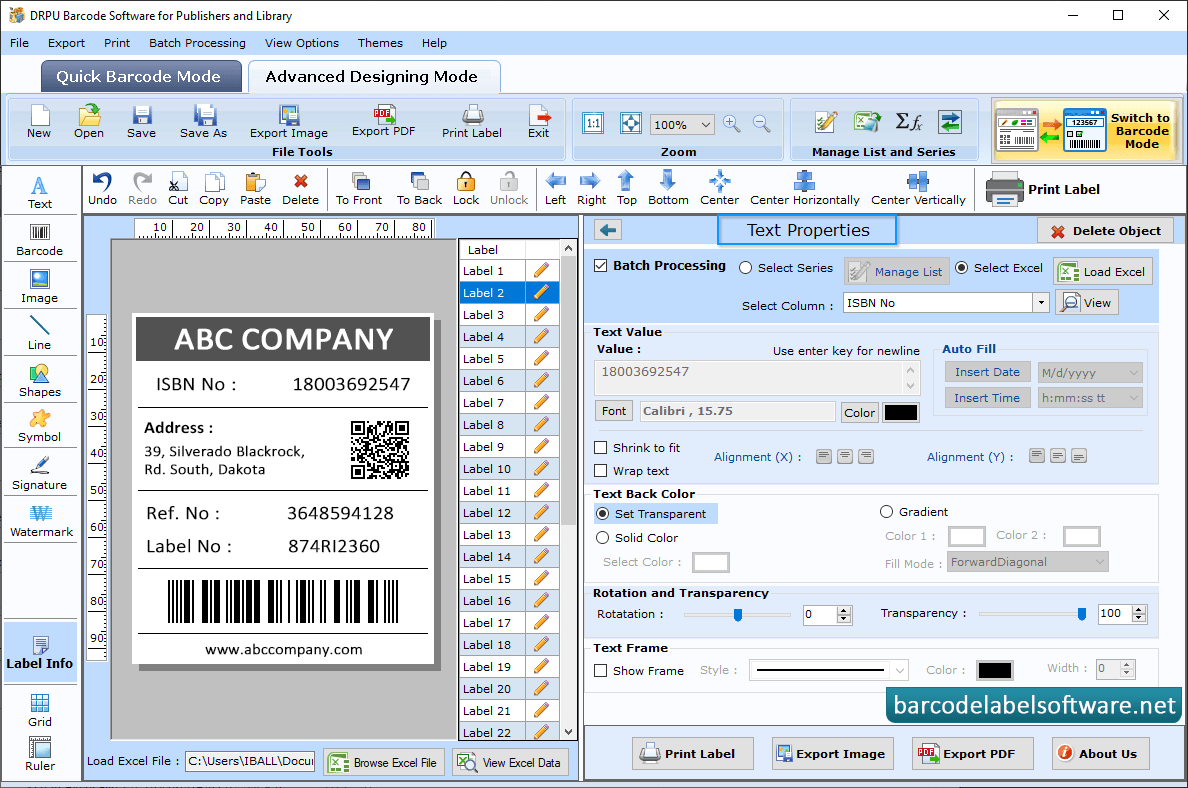Uncheck Batch Processing checkbox

(x=601, y=266)
